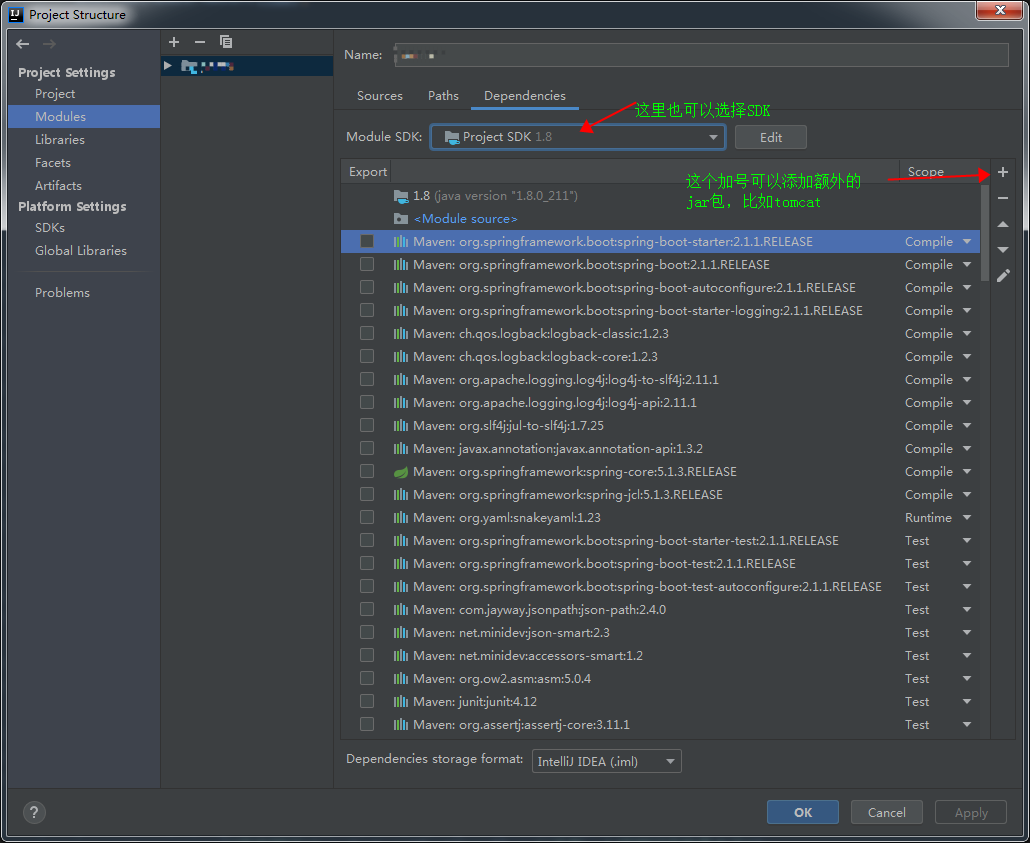Screen dimensions: 1030x843
Task: Check Export for the snakeyaml dependency
Action: [366, 517]
